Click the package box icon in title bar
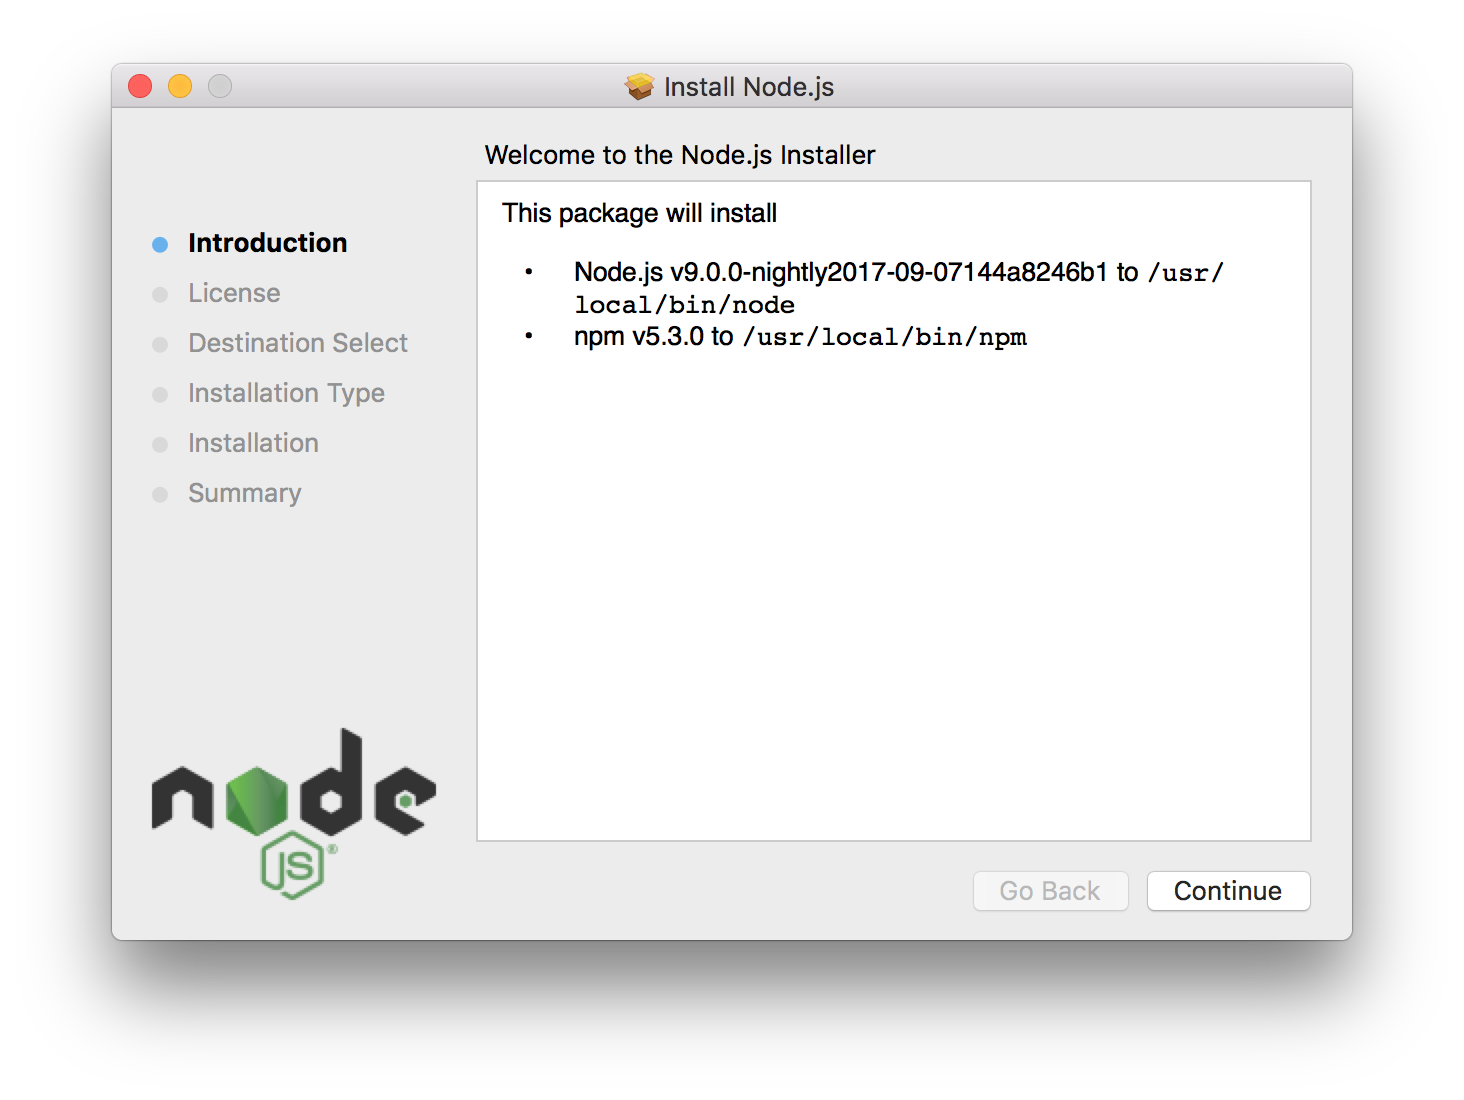 tap(640, 87)
